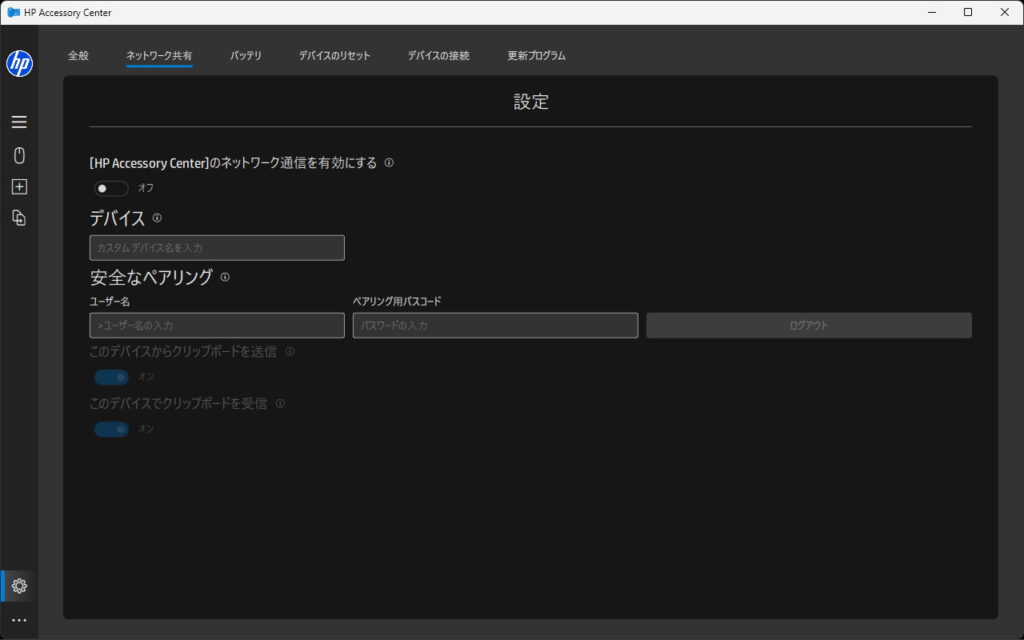Show info icon beside デバイス heading

click(157, 217)
